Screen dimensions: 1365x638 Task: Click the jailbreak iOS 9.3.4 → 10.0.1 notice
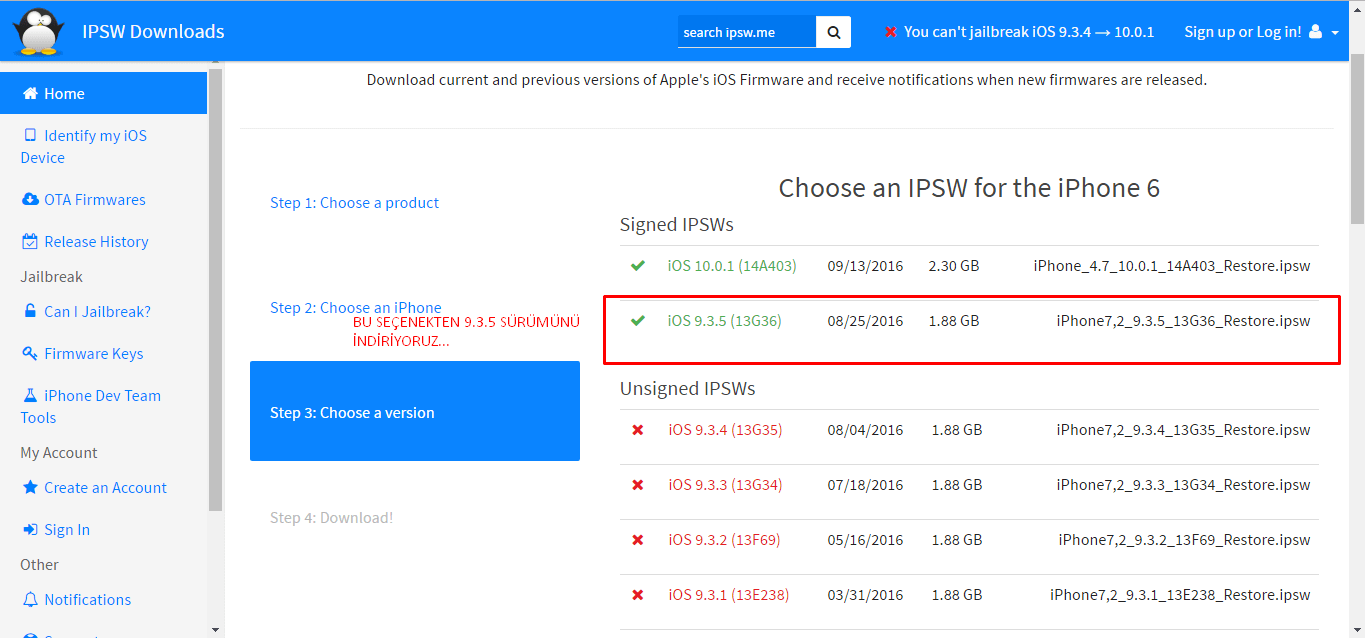tap(1029, 32)
